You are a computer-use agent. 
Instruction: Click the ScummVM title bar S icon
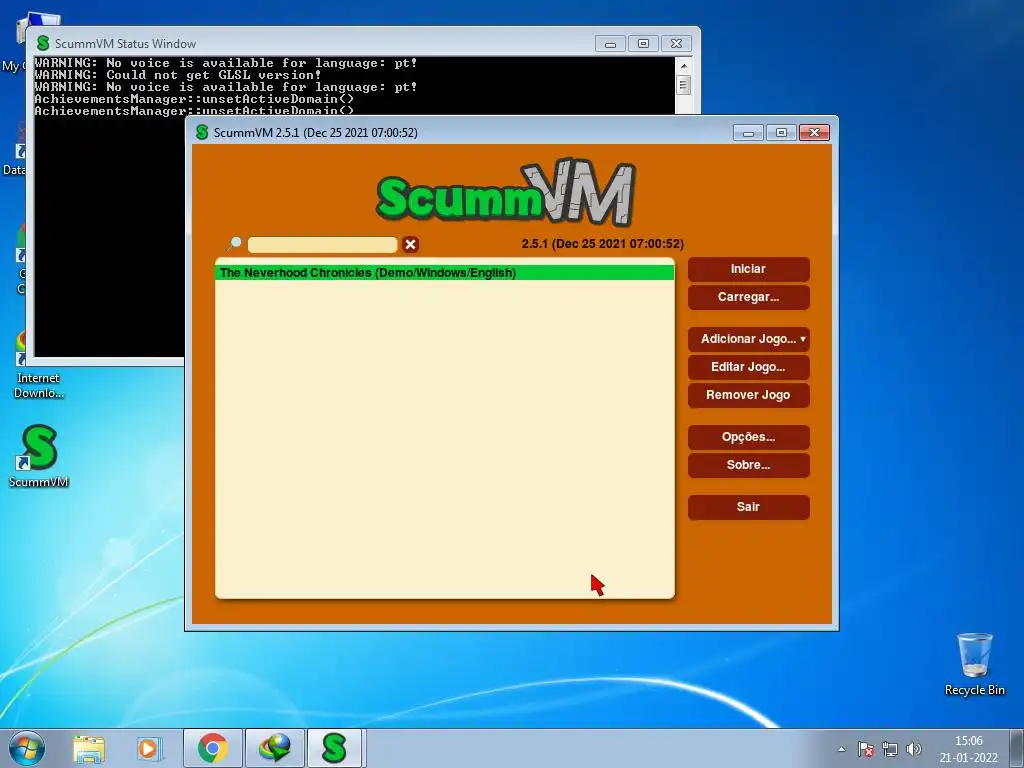point(202,132)
